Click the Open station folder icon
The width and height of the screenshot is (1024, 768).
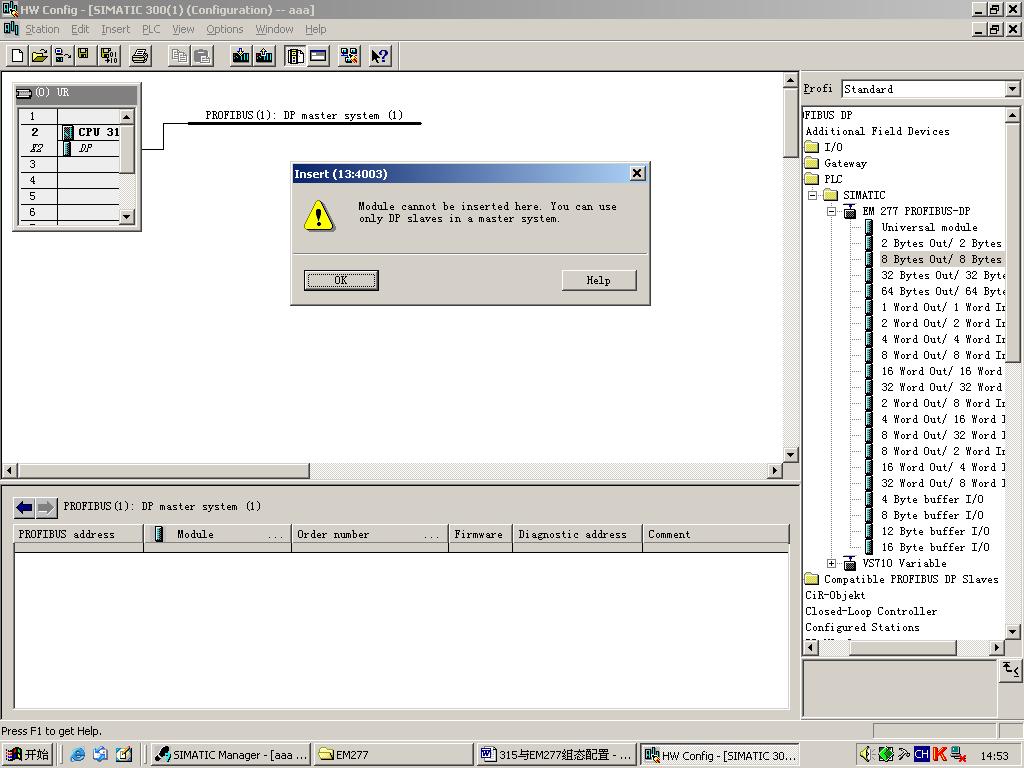pos(40,56)
